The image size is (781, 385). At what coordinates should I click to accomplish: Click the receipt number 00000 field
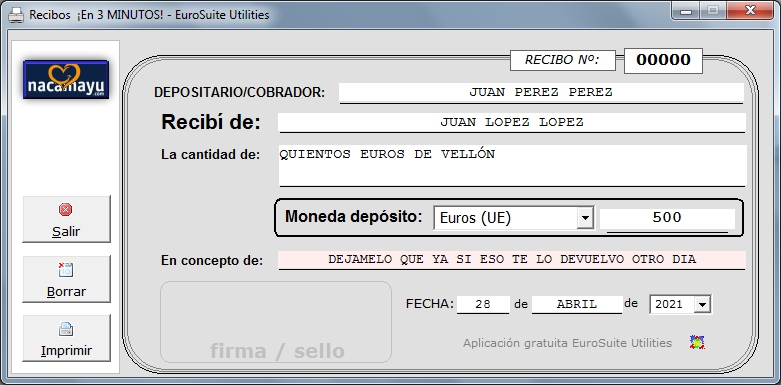pyautogui.click(x=663, y=60)
